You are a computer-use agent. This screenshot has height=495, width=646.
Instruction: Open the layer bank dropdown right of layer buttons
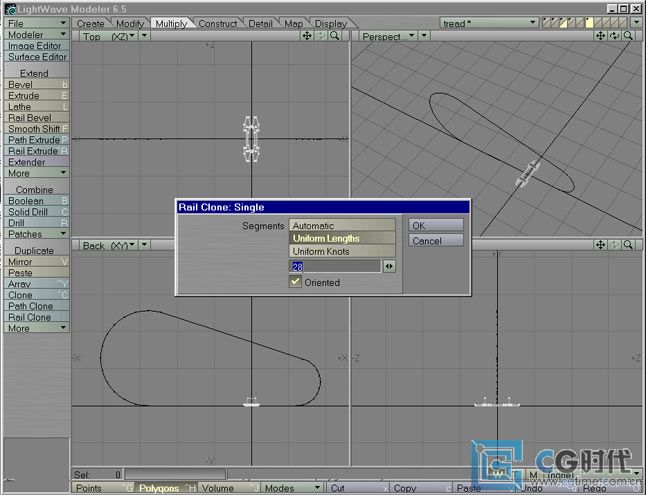(x=637, y=23)
